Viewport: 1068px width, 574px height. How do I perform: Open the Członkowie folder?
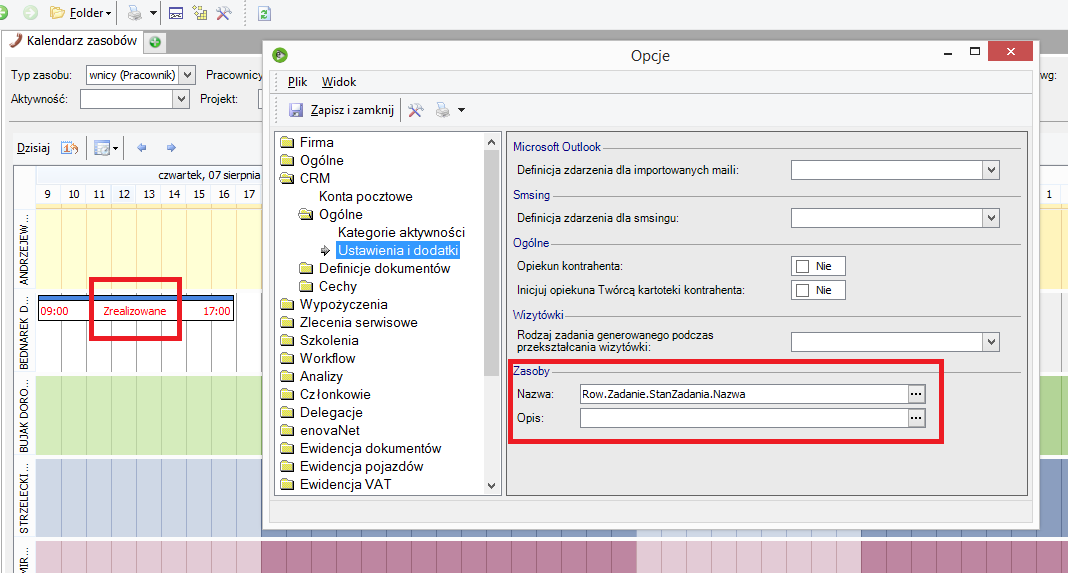pos(334,394)
